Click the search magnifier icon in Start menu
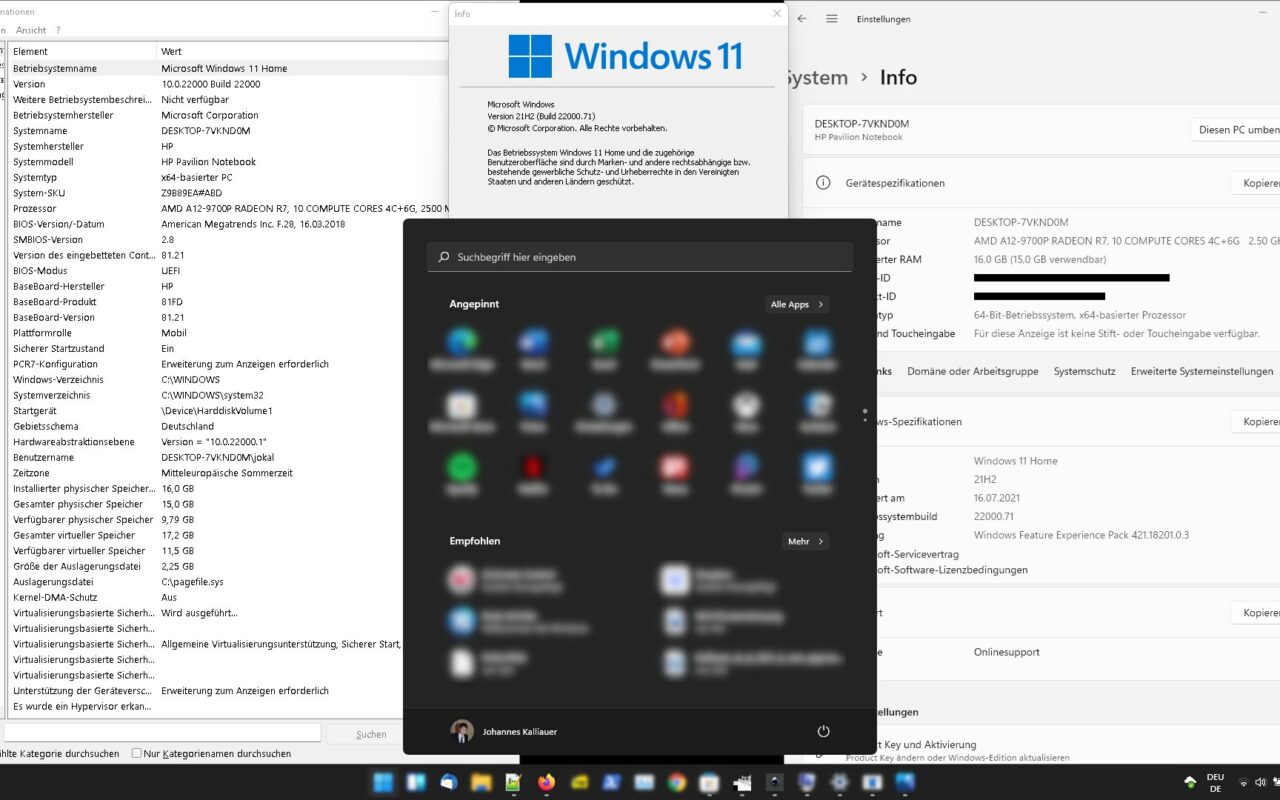The width and height of the screenshot is (1280, 800). pyautogui.click(x=444, y=257)
